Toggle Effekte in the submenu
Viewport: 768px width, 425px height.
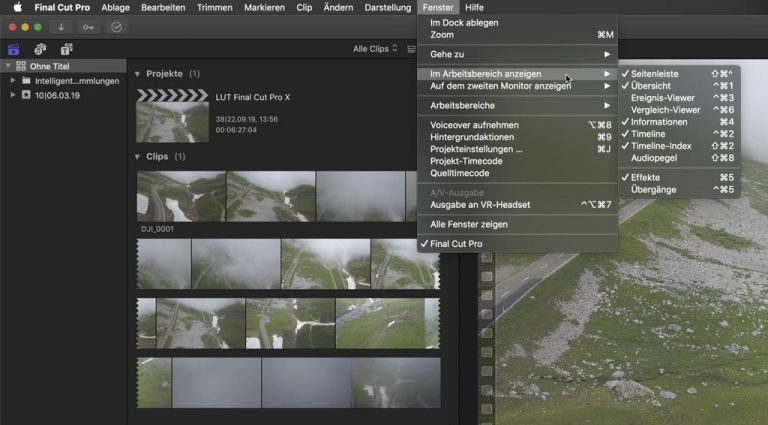(x=679, y=177)
